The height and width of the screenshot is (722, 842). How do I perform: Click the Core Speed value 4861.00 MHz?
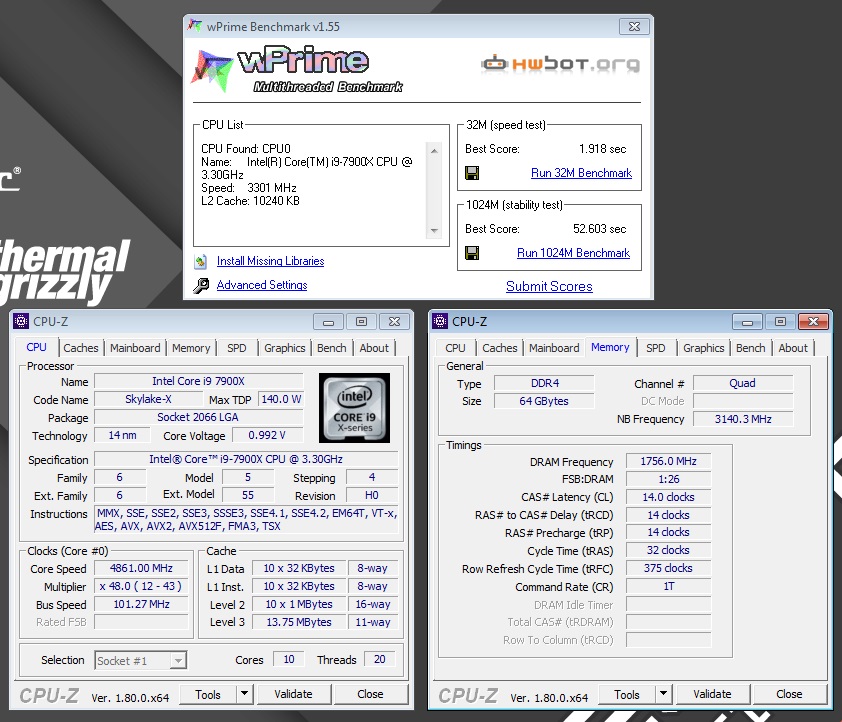(141, 568)
